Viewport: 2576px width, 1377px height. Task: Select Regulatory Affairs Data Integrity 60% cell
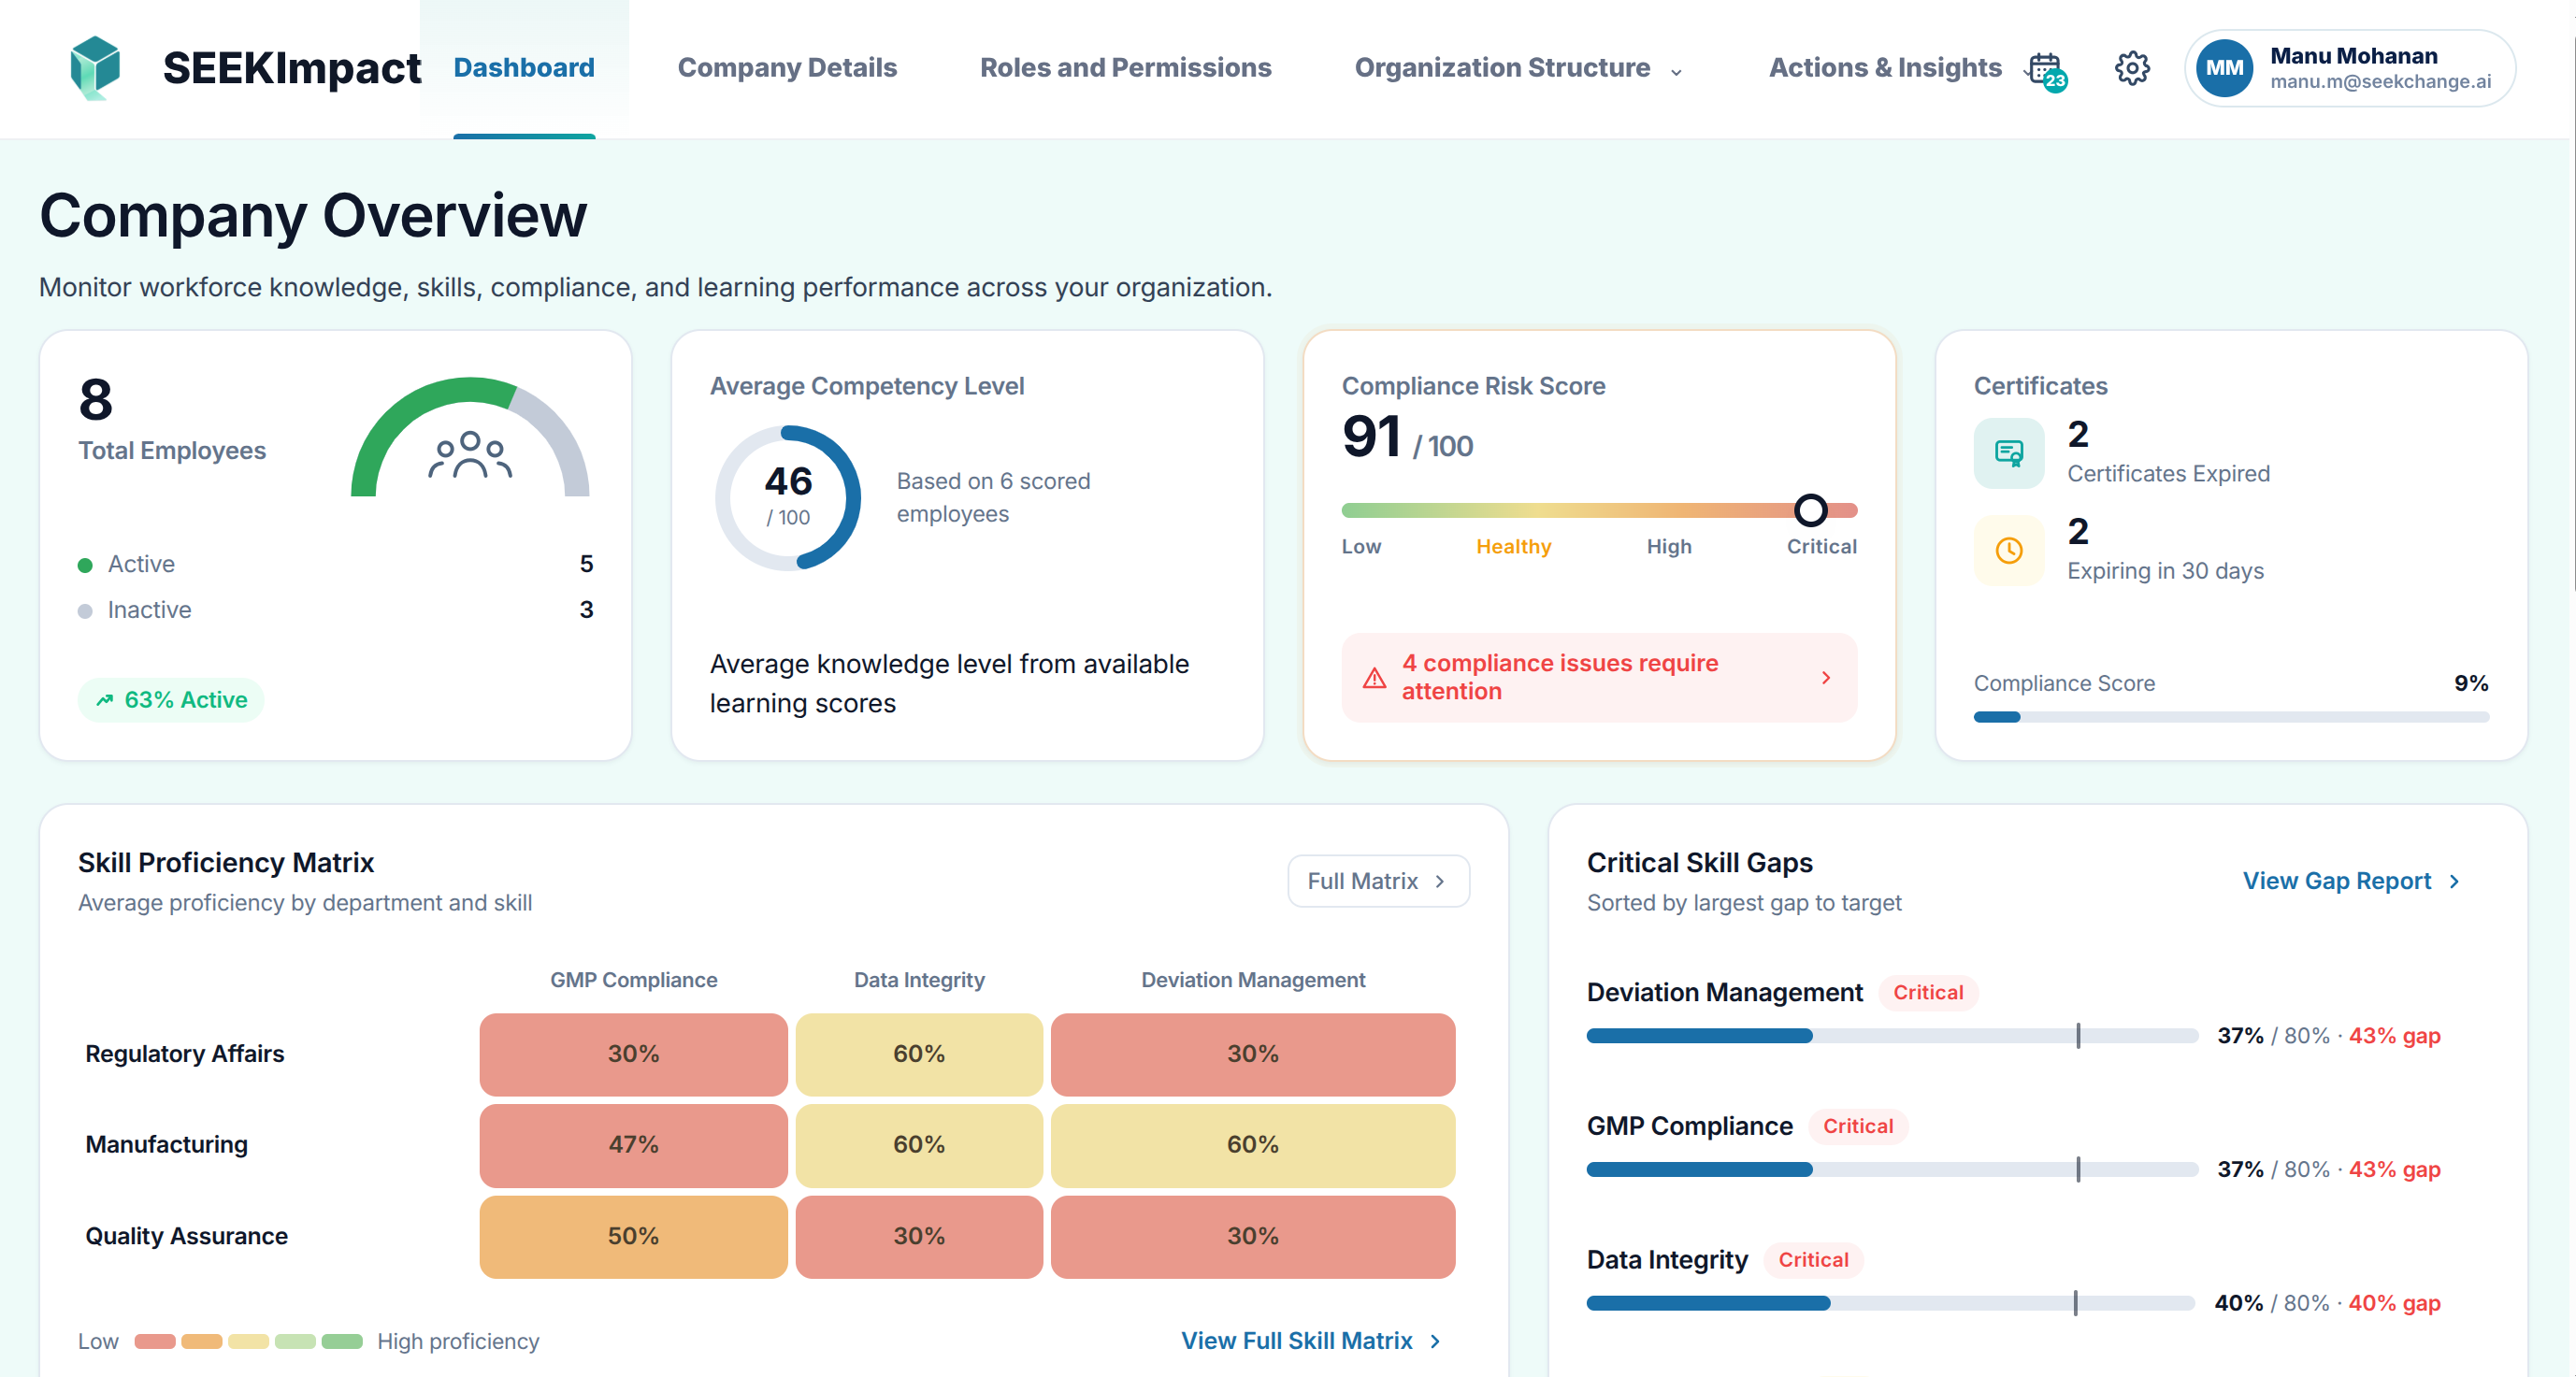coord(919,1054)
